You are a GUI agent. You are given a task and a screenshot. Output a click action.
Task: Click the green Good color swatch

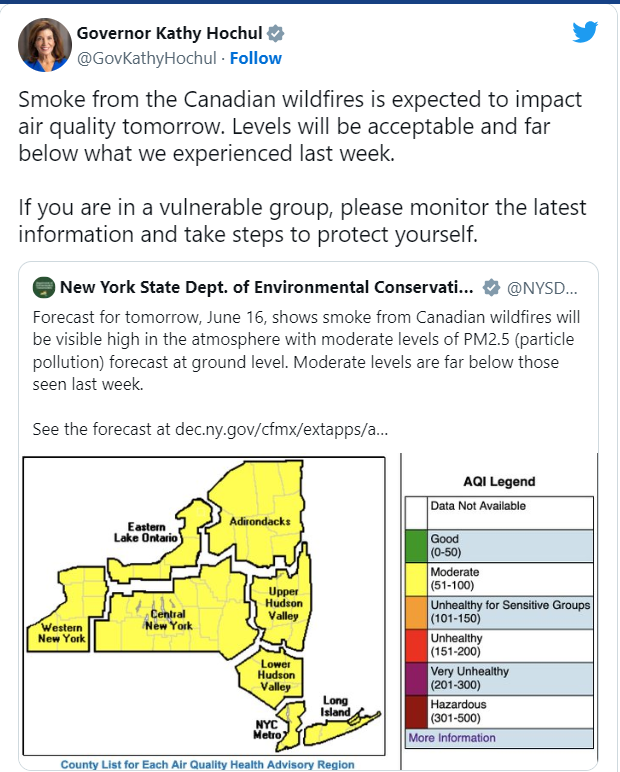(416, 546)
